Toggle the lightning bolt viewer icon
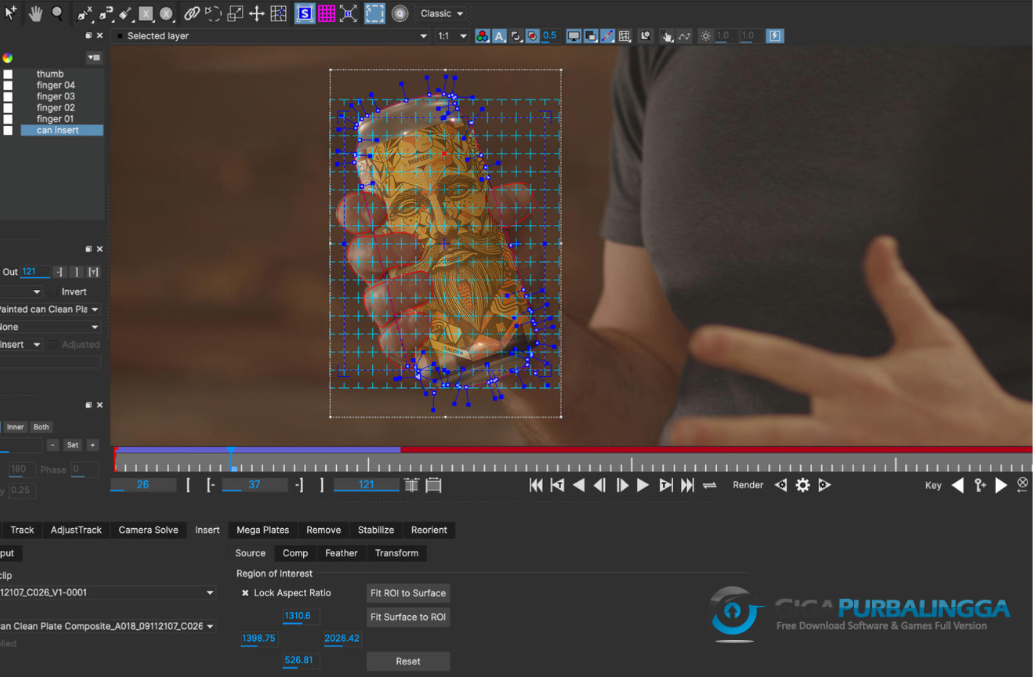 pyautogui.click(x=775, y=36)
